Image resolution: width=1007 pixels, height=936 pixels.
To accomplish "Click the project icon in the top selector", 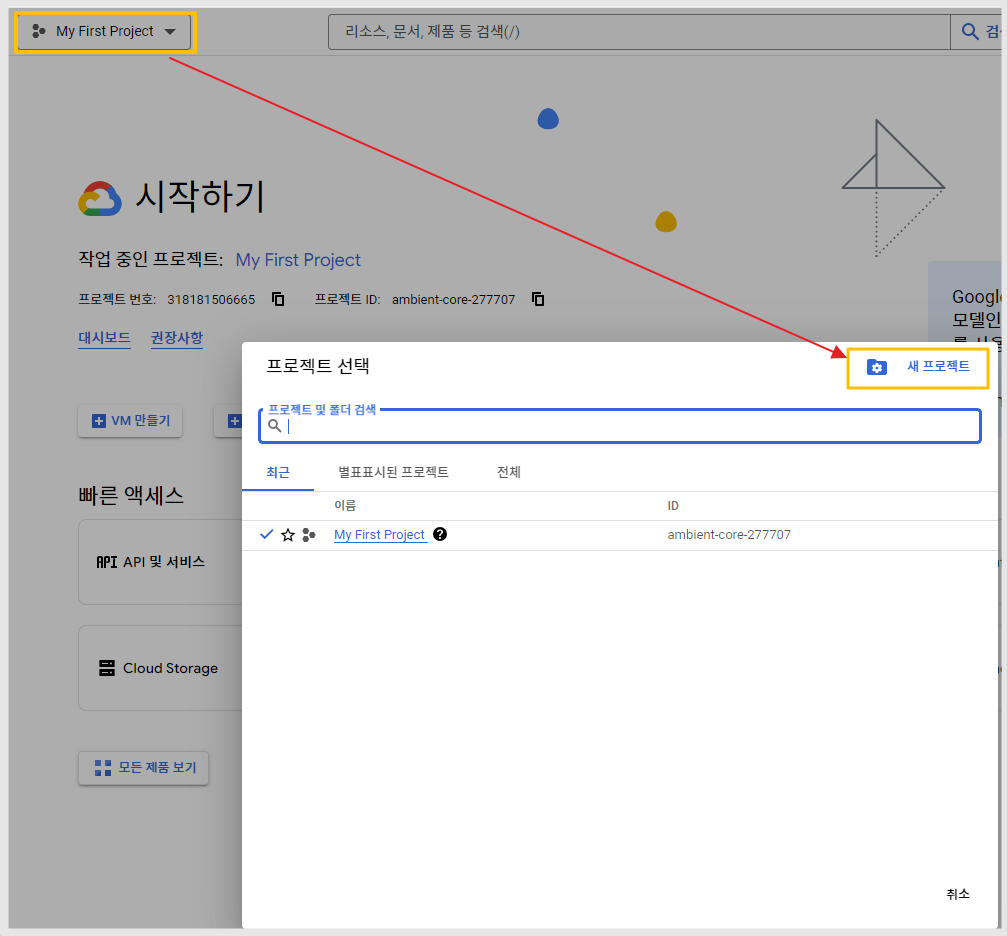I will (39, 31).
